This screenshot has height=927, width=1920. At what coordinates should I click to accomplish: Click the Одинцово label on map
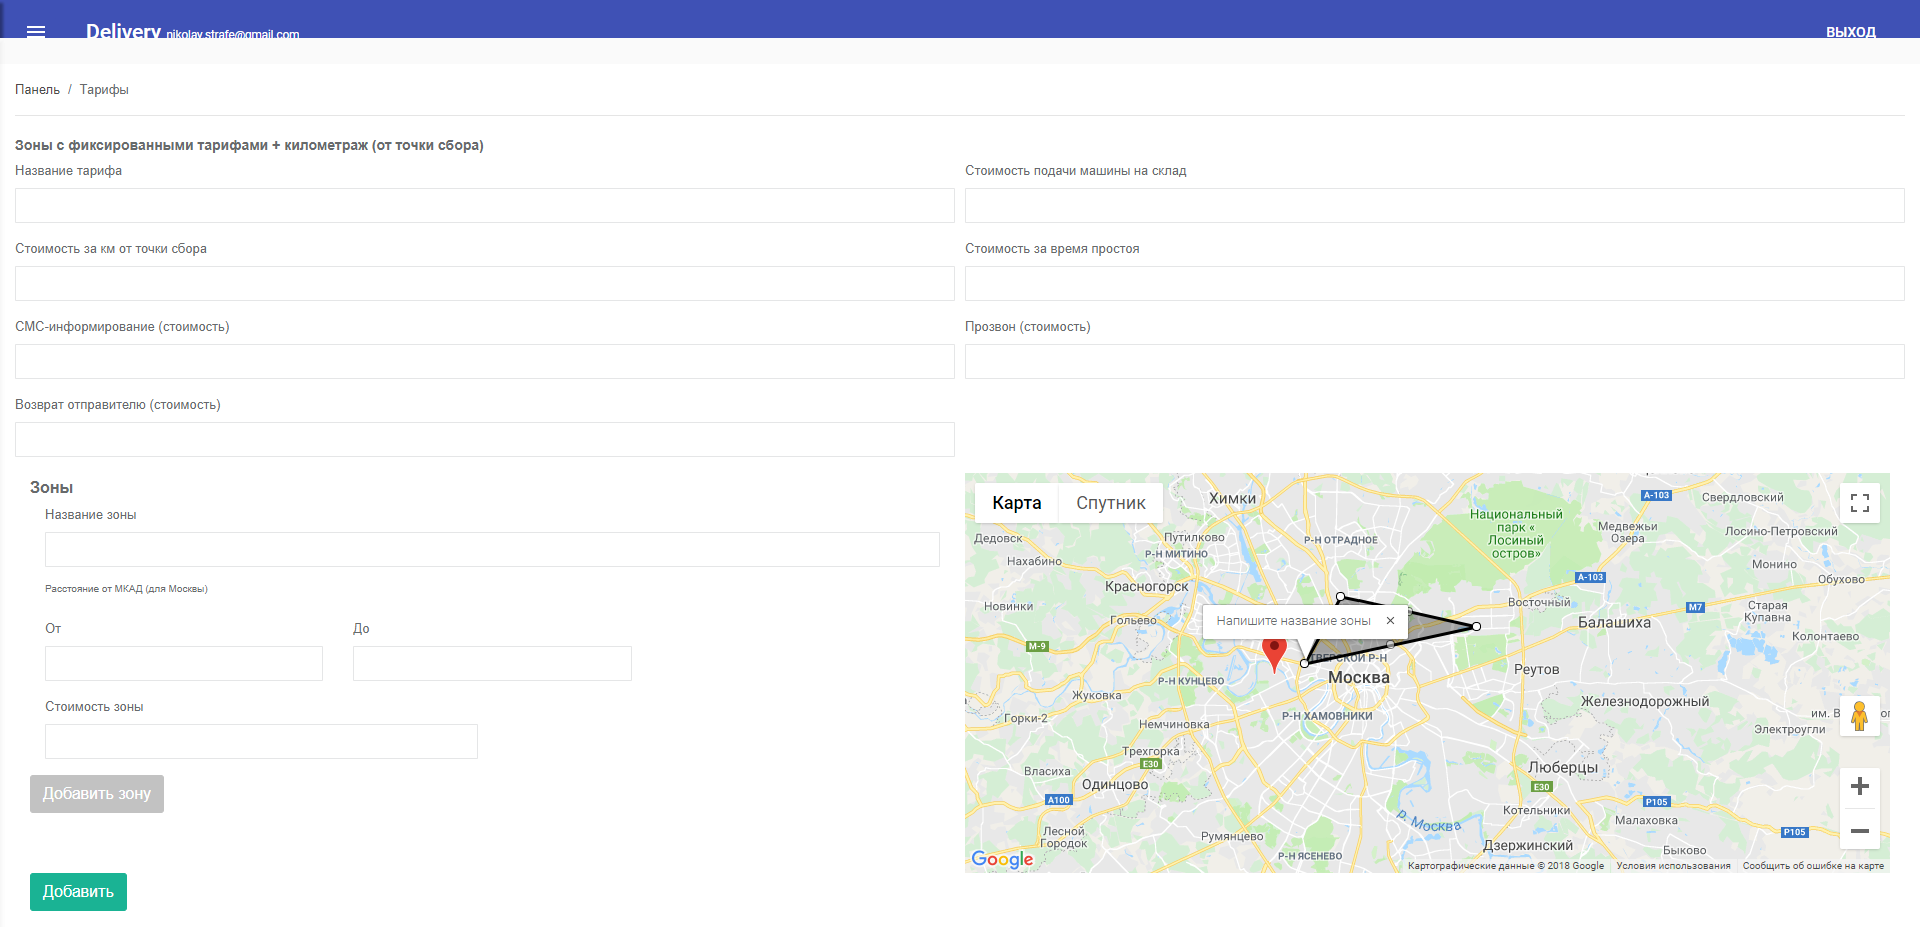pyautogui.click(x=1115, y=784)
